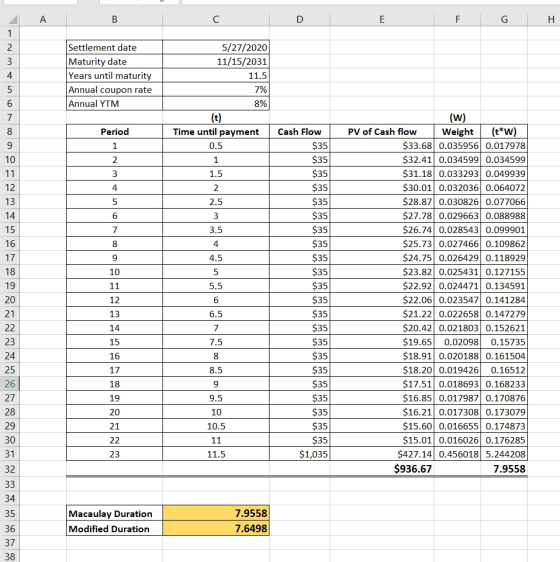
Task: Select row 26 header
Action: pyautogui.click(x=10, y=384)
